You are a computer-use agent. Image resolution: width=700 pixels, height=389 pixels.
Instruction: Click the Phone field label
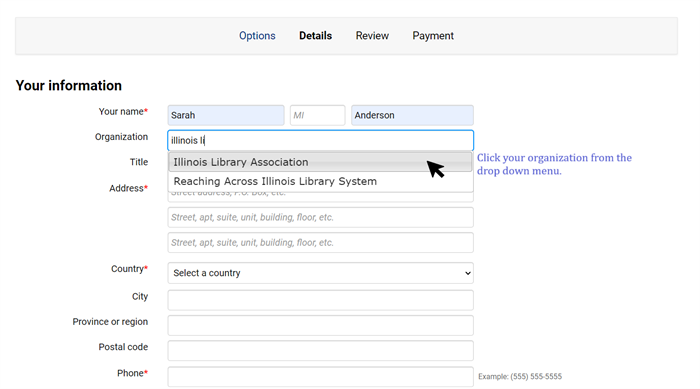133,373
